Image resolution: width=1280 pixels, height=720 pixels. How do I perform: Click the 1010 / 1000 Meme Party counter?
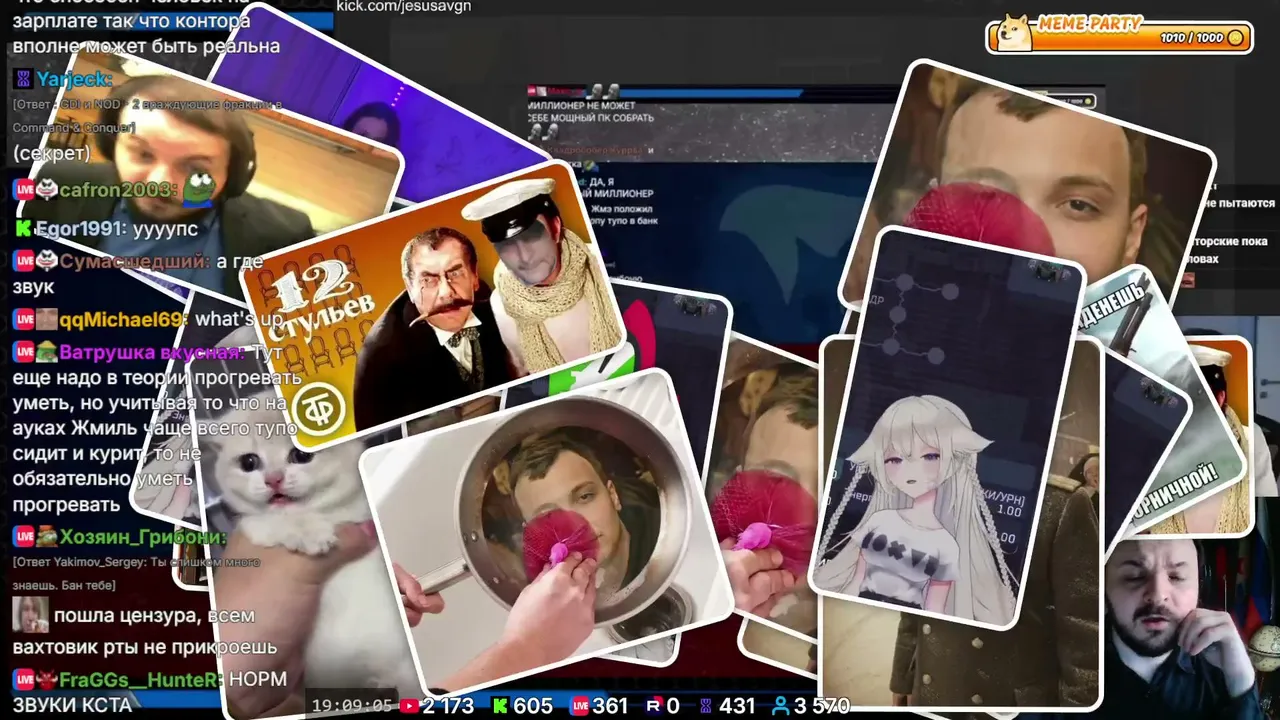pyautogui.click(x=1191, y=38)
